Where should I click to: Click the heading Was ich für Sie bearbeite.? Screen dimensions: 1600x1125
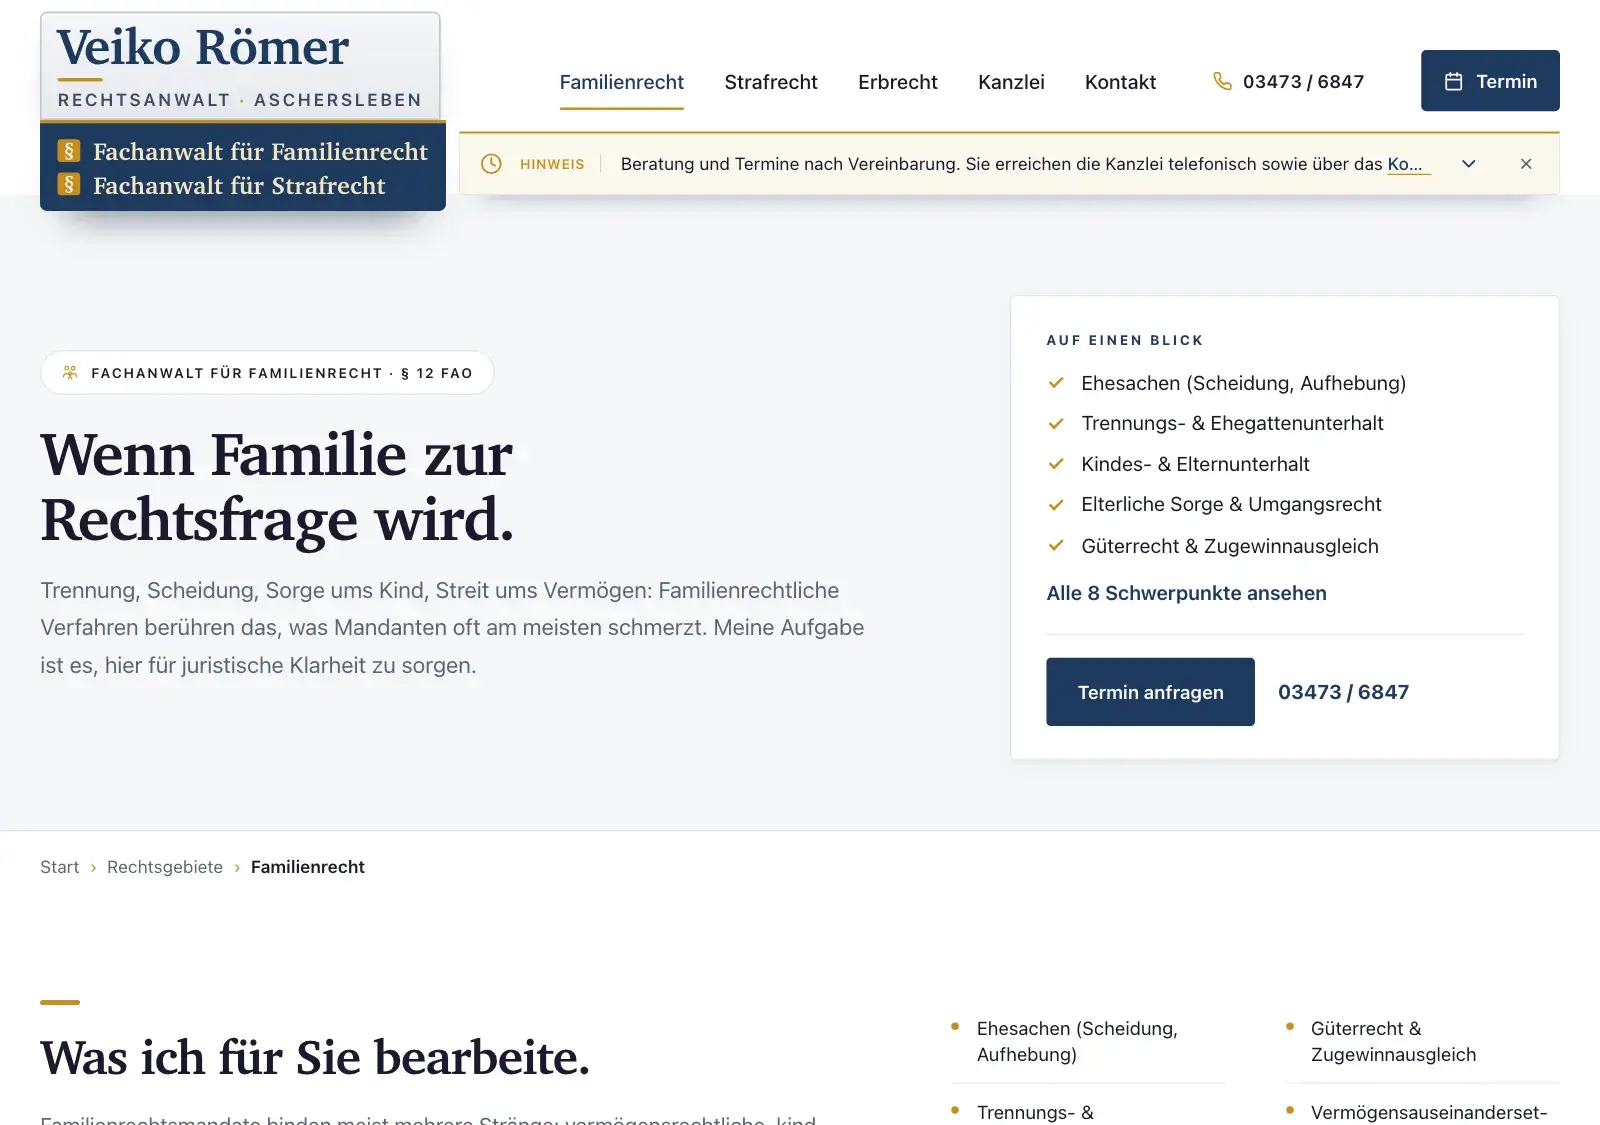[315, 1057]
